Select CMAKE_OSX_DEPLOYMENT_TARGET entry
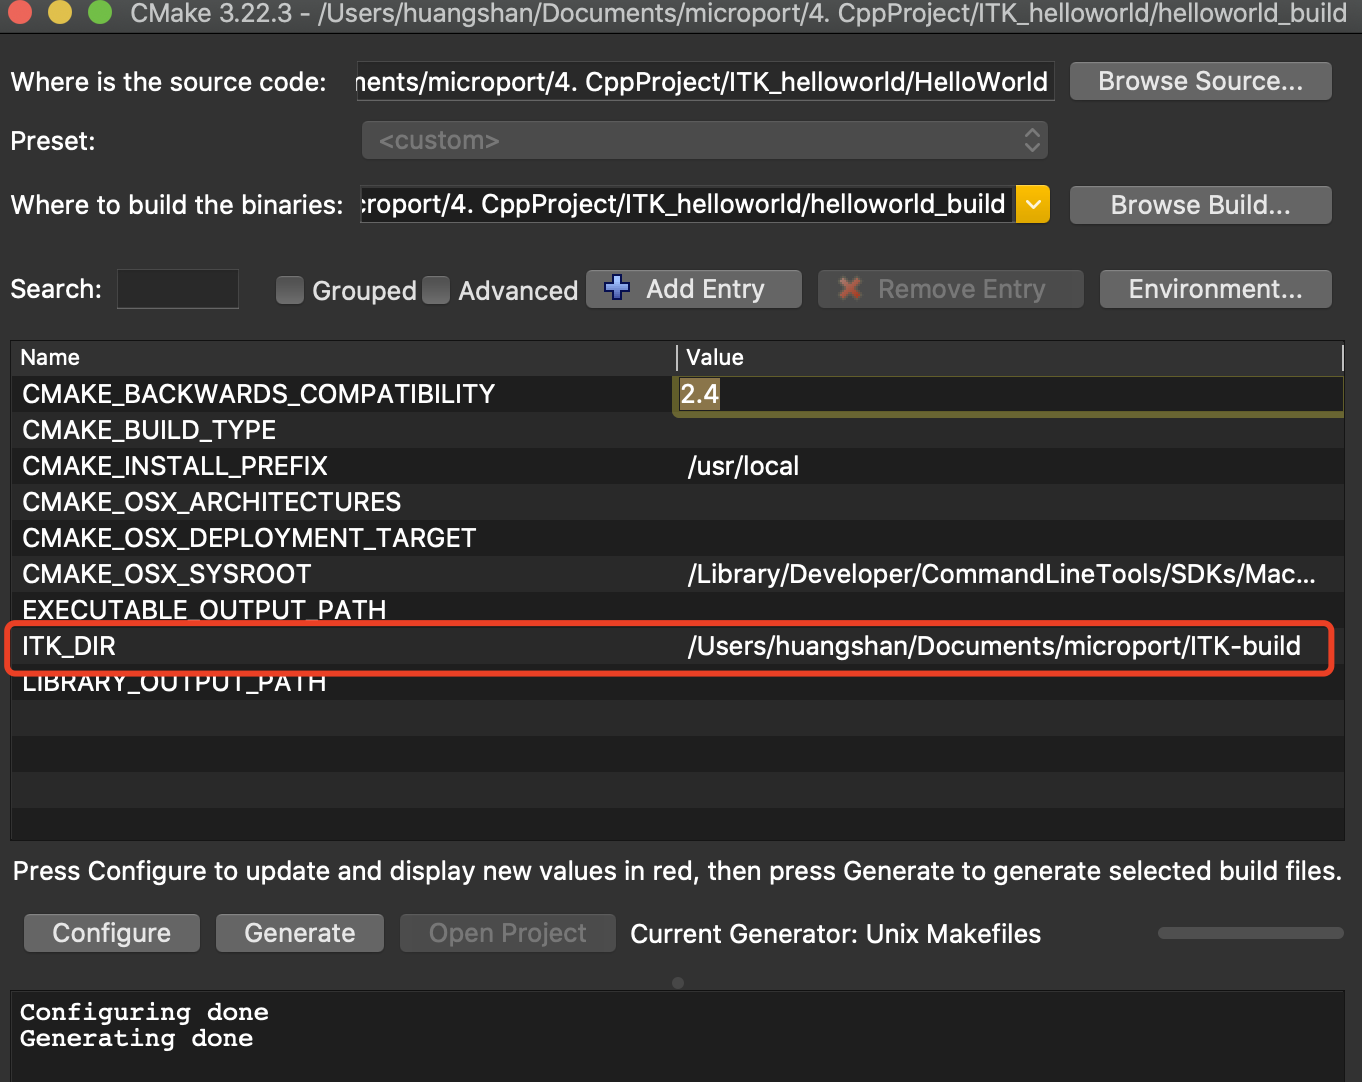The width and height of the screenshot is (1362, 1082). point(249,538)
